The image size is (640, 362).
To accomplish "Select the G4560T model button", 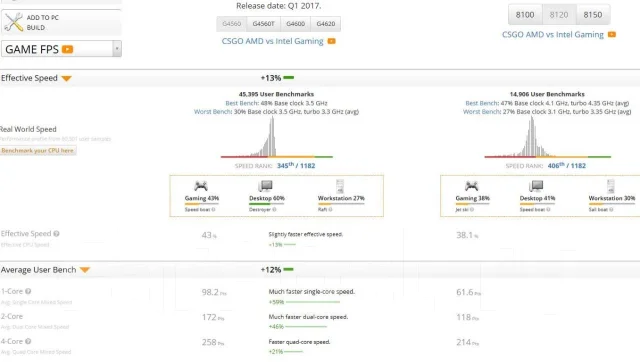I will point(263,24).
